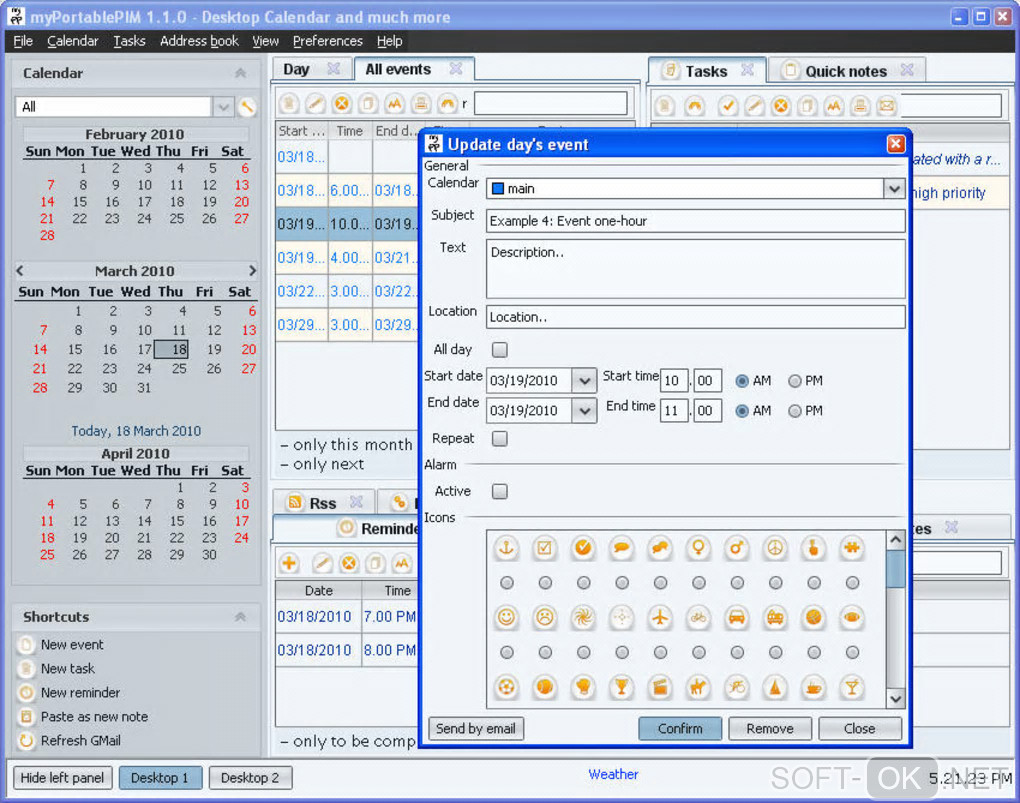Switch to the Quick notes tab
The width and height of the screenshot is (1020, 803).
pyautogui.click(x=846, y=71)
